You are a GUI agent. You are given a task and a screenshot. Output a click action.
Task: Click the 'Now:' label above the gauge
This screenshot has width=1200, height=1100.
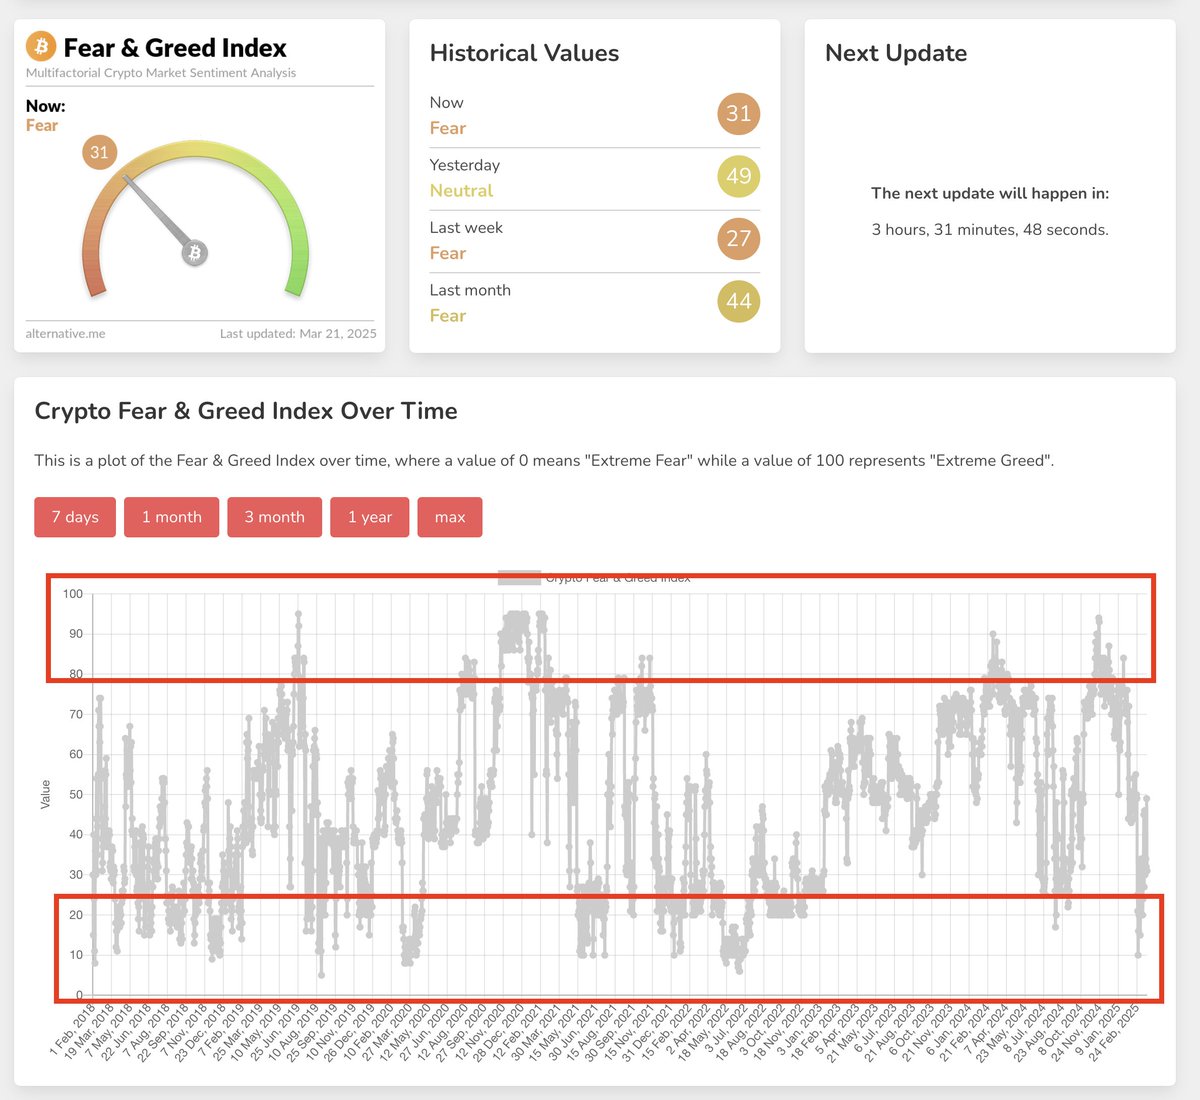[x=46, y=106]
